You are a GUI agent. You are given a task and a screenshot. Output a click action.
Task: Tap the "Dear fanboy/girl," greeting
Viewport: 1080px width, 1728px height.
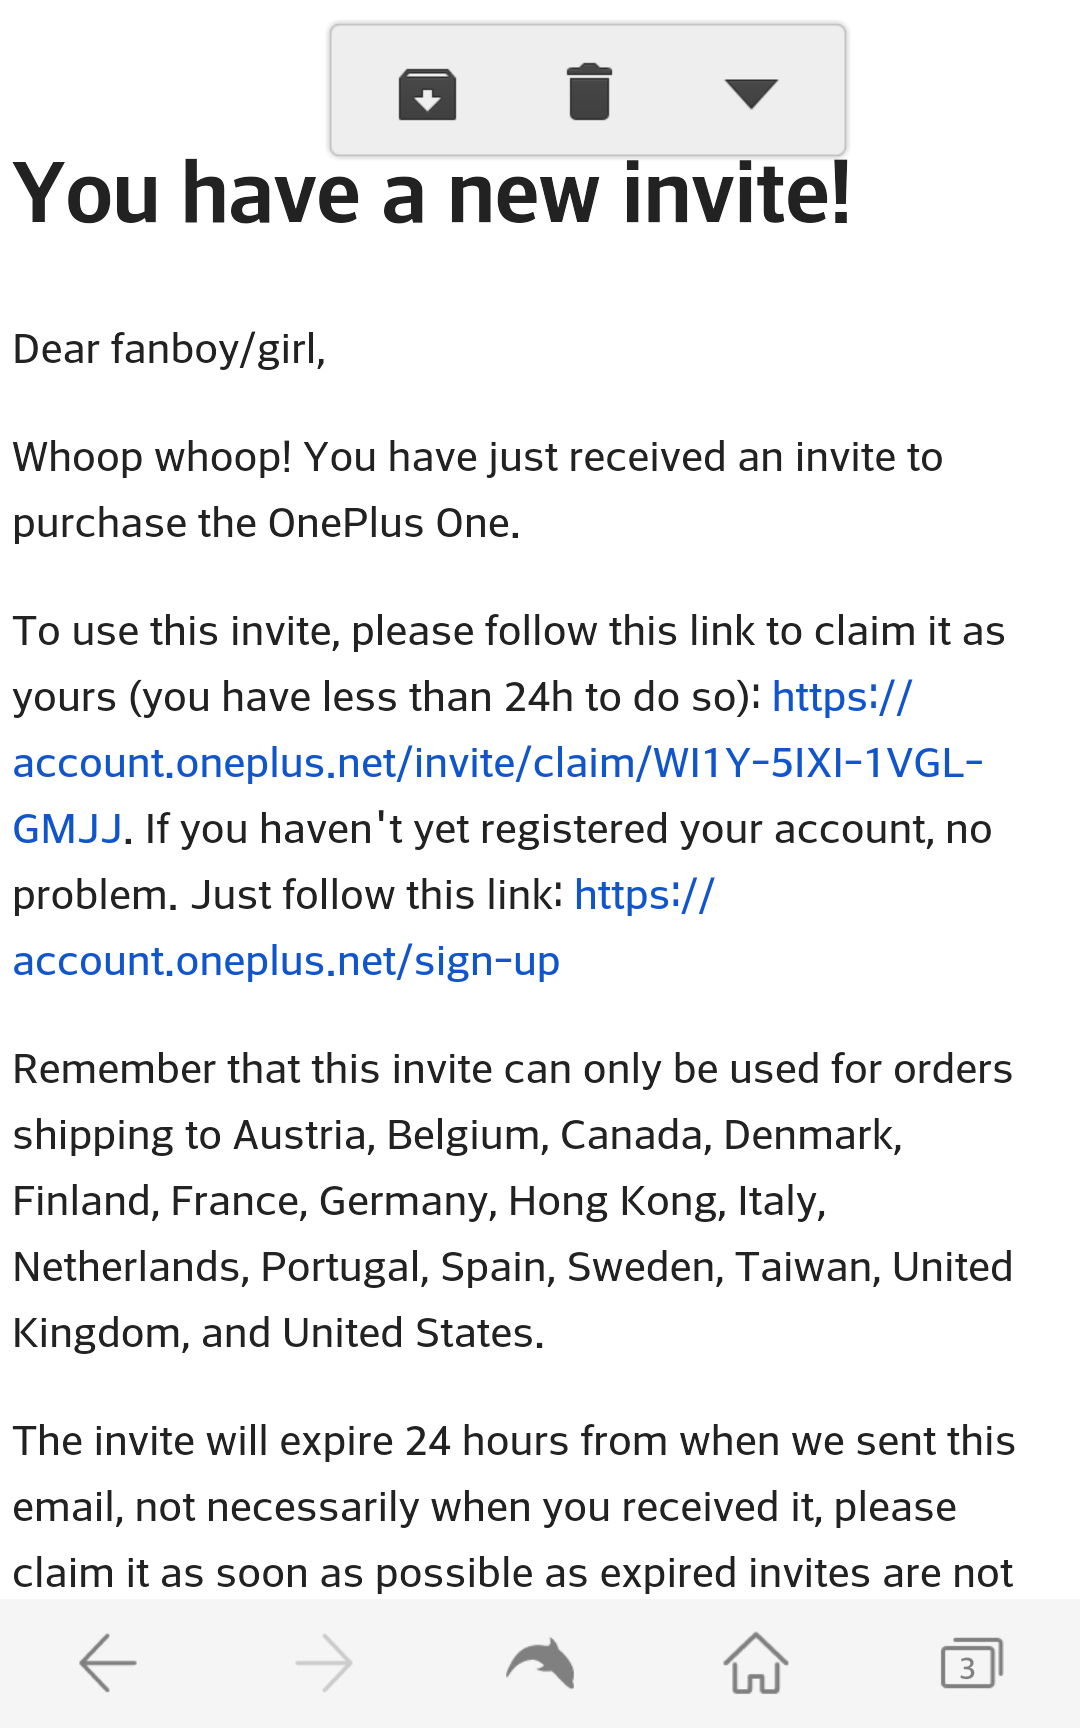tap(169, 349)
